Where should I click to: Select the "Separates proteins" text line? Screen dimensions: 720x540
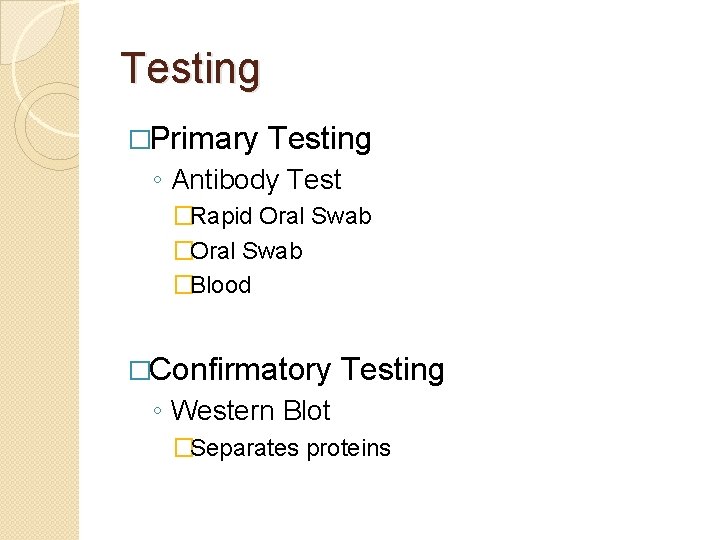tap(290, 448)
